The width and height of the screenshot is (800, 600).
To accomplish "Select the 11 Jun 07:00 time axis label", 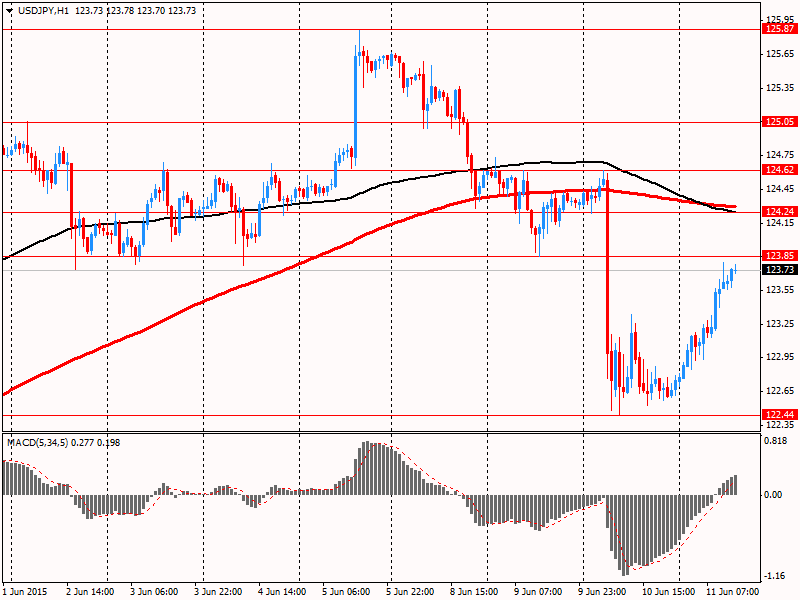I will point(733,592).
